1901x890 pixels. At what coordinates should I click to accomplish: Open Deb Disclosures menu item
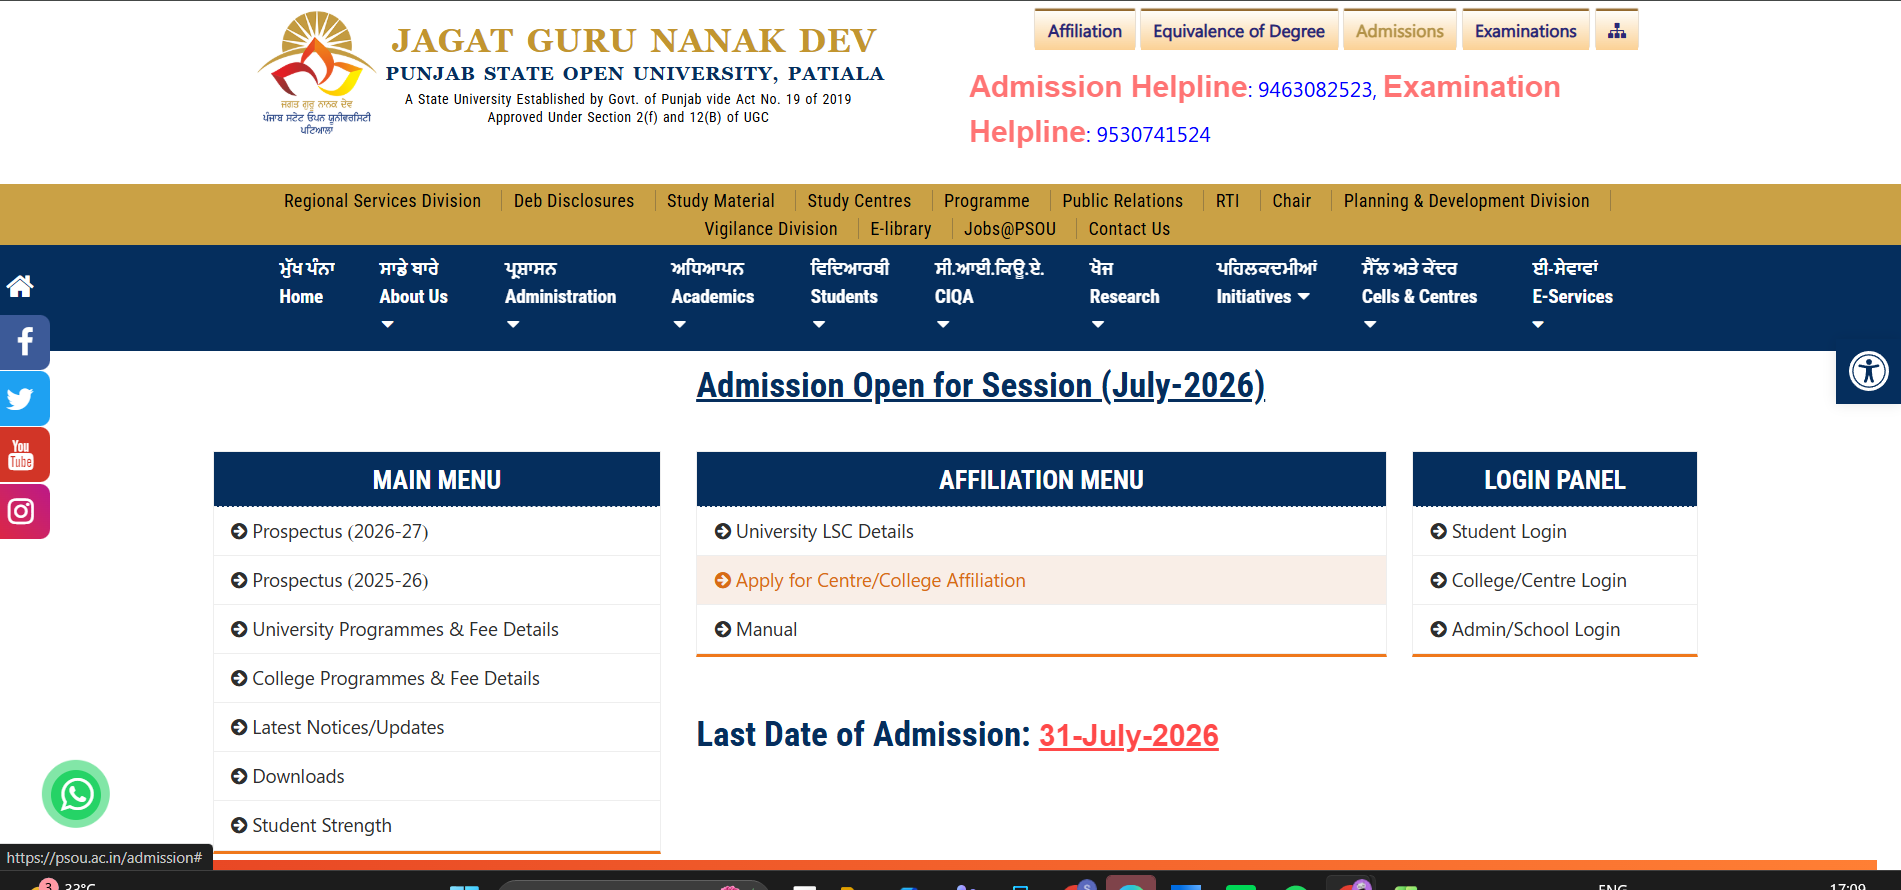click(x=574, y=201)
